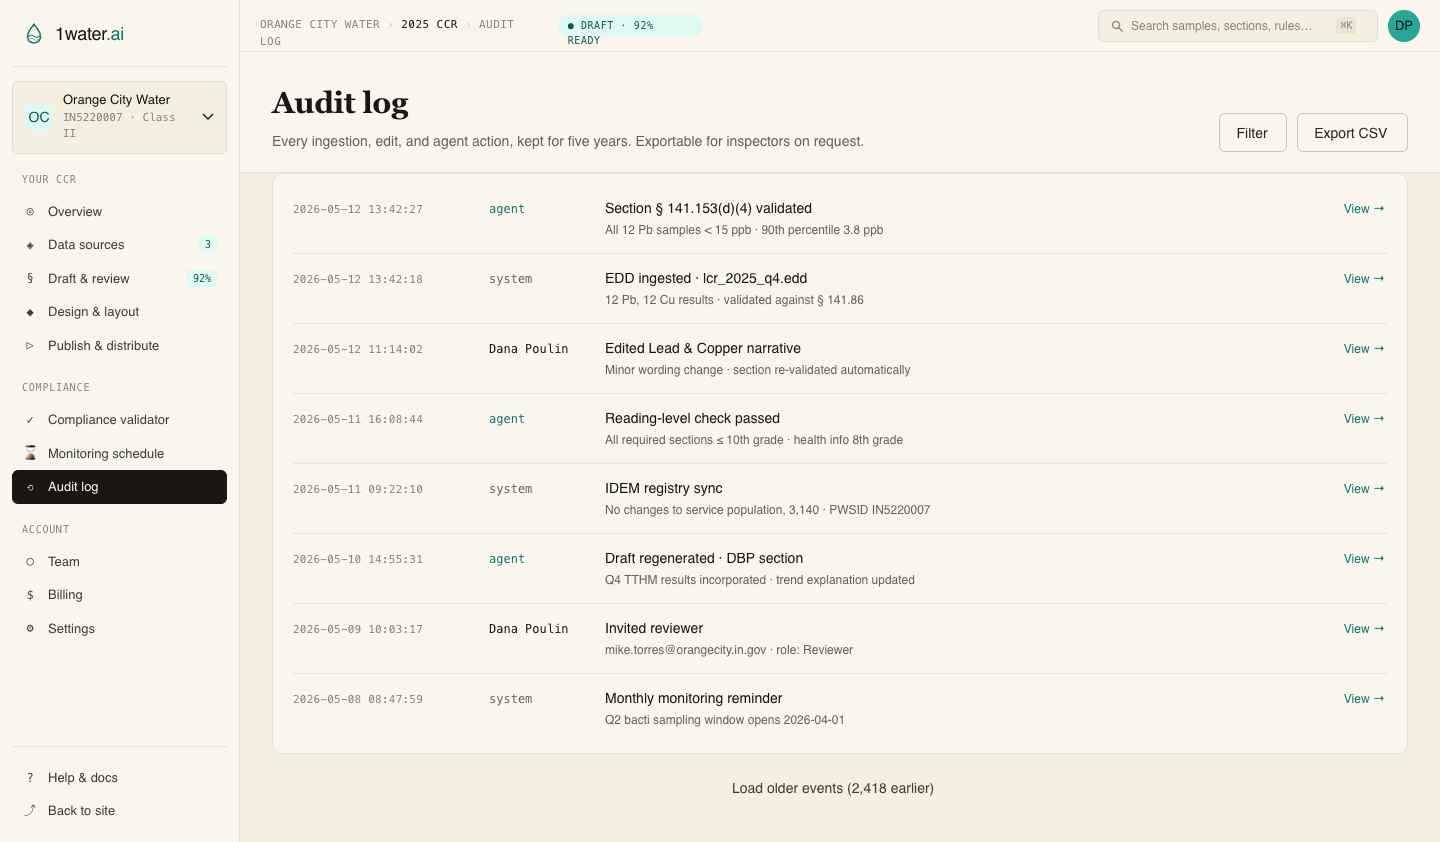
Task: Open the DP user avatar menu
Action: 1403,26
